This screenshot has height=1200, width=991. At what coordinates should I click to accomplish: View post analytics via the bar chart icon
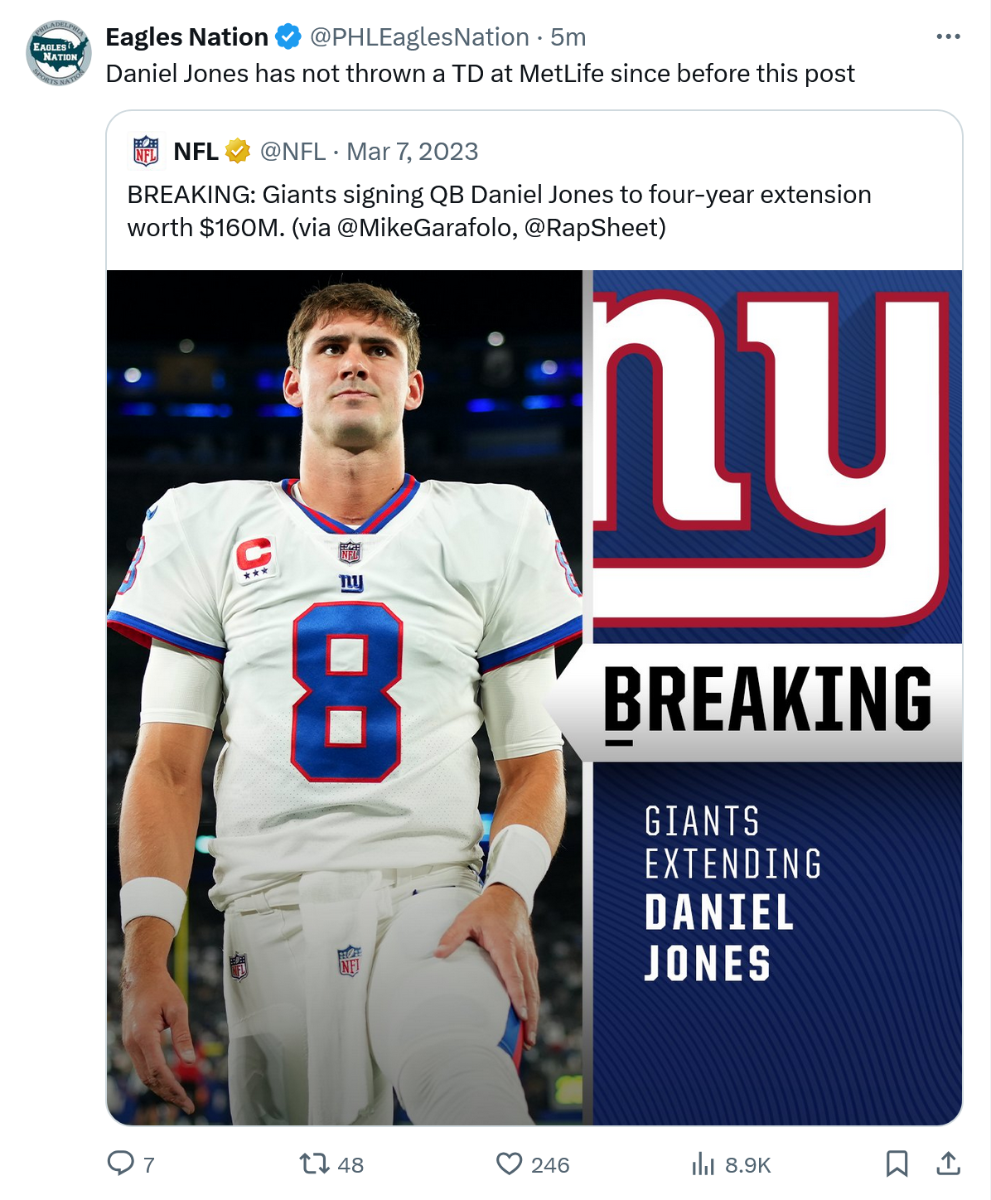(704, 1163)
